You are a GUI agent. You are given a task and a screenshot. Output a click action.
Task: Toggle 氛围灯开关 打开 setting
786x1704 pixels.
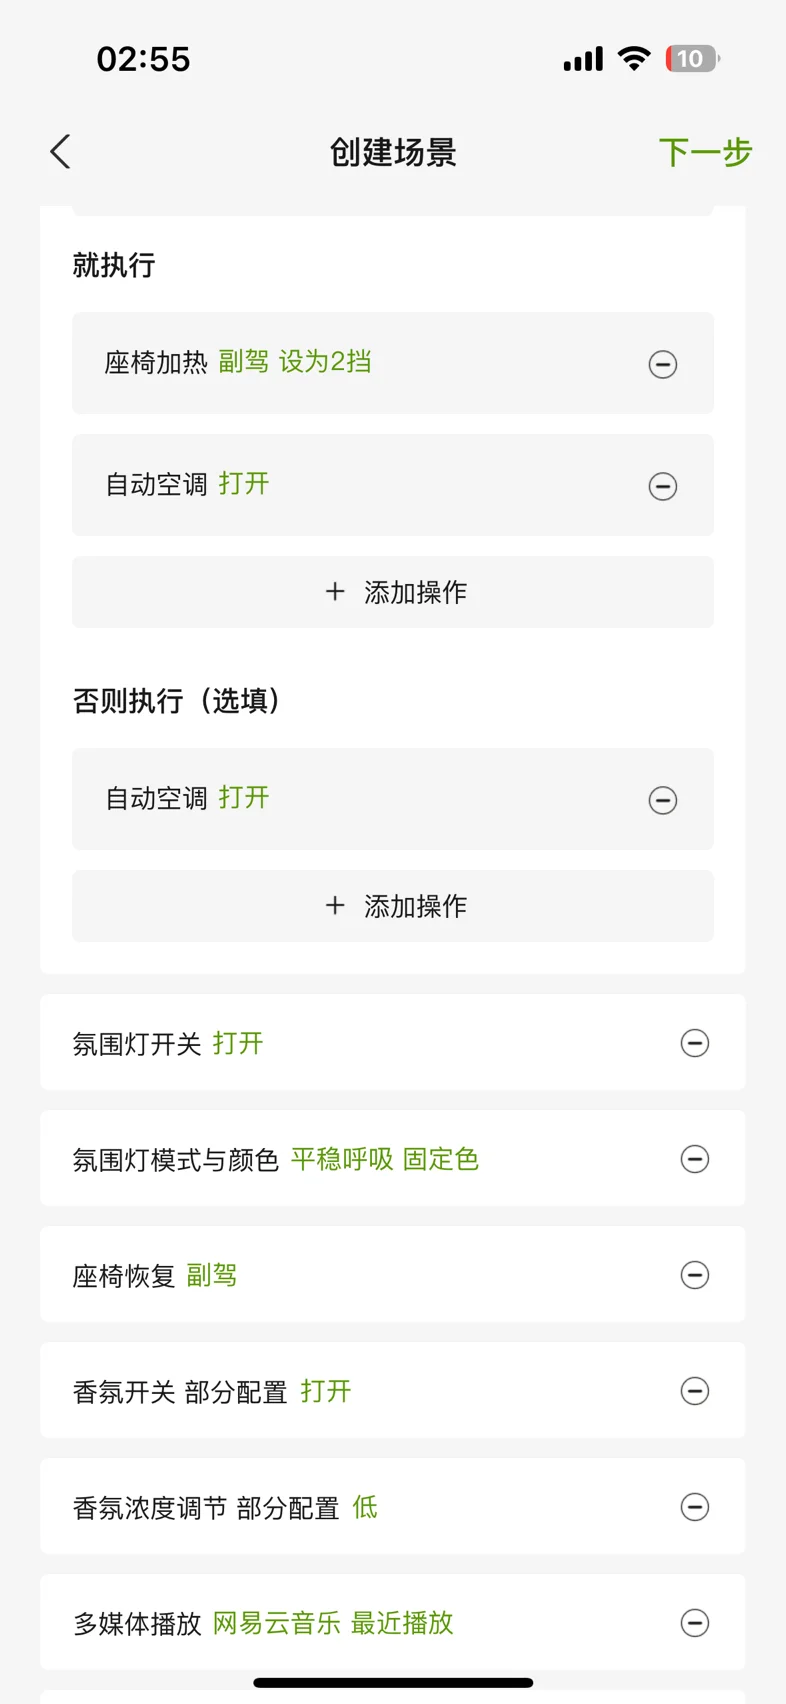point(238,1043)
